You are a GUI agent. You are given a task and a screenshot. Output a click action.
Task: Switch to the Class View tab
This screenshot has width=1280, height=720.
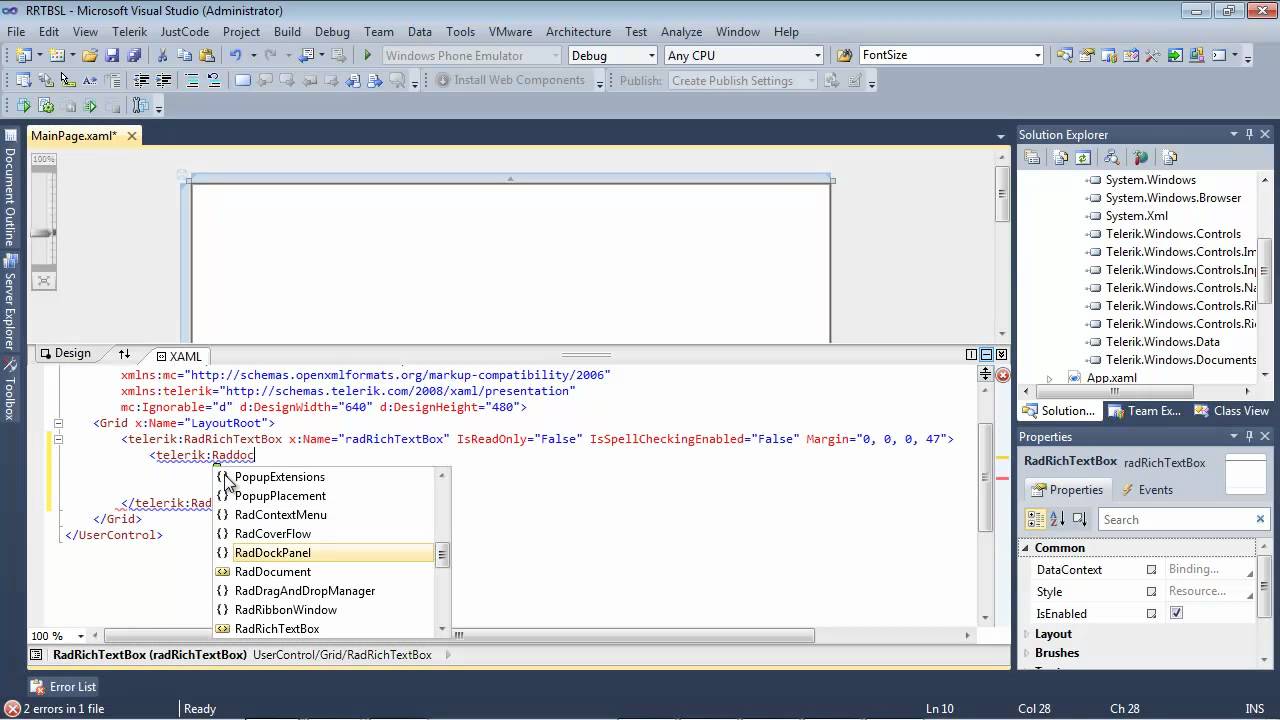[x=1232, y=411]
